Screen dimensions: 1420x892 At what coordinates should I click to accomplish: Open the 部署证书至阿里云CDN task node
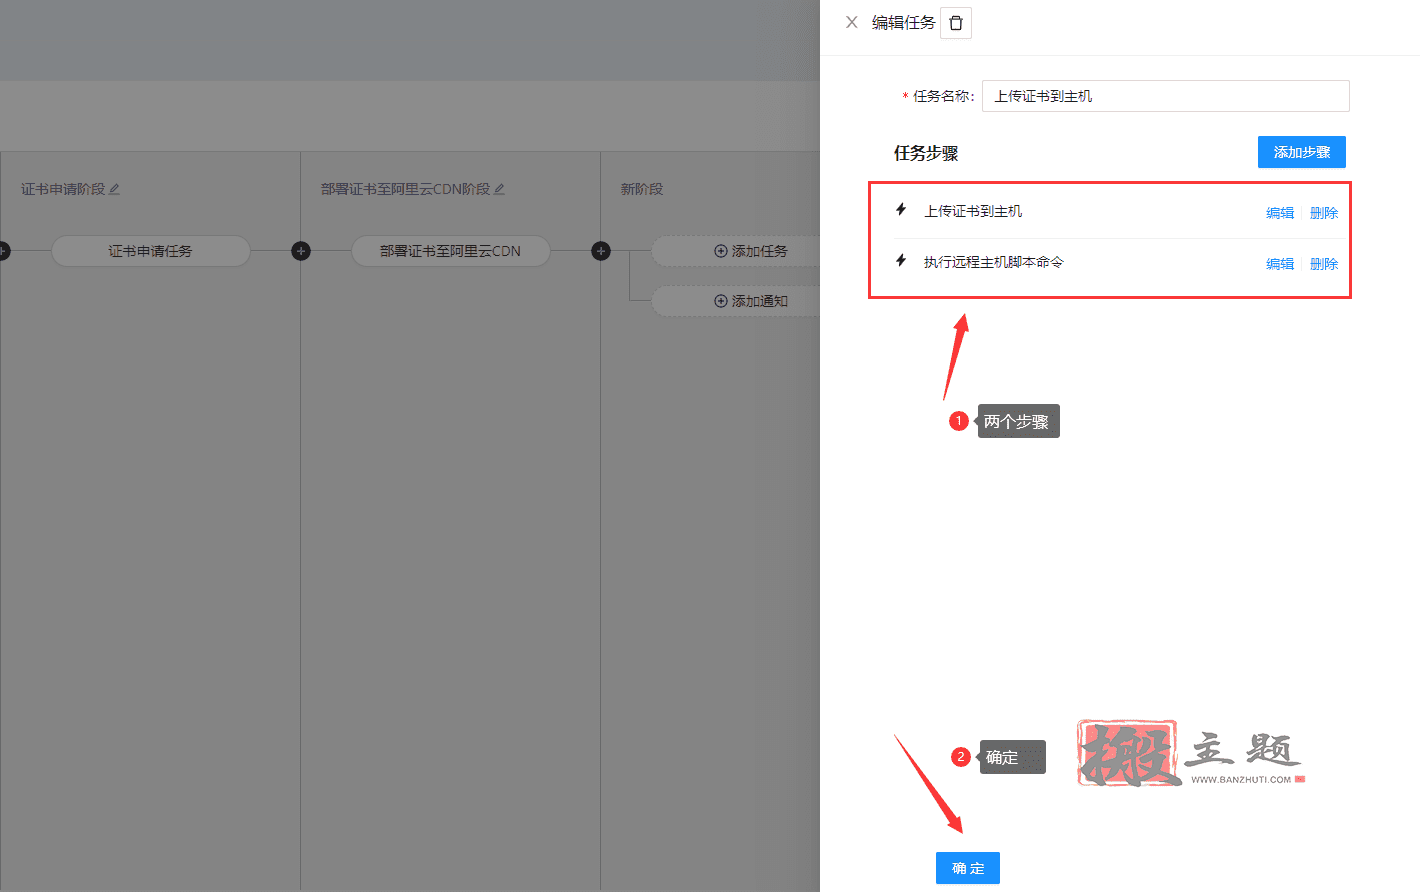click(x=451, y=251)
